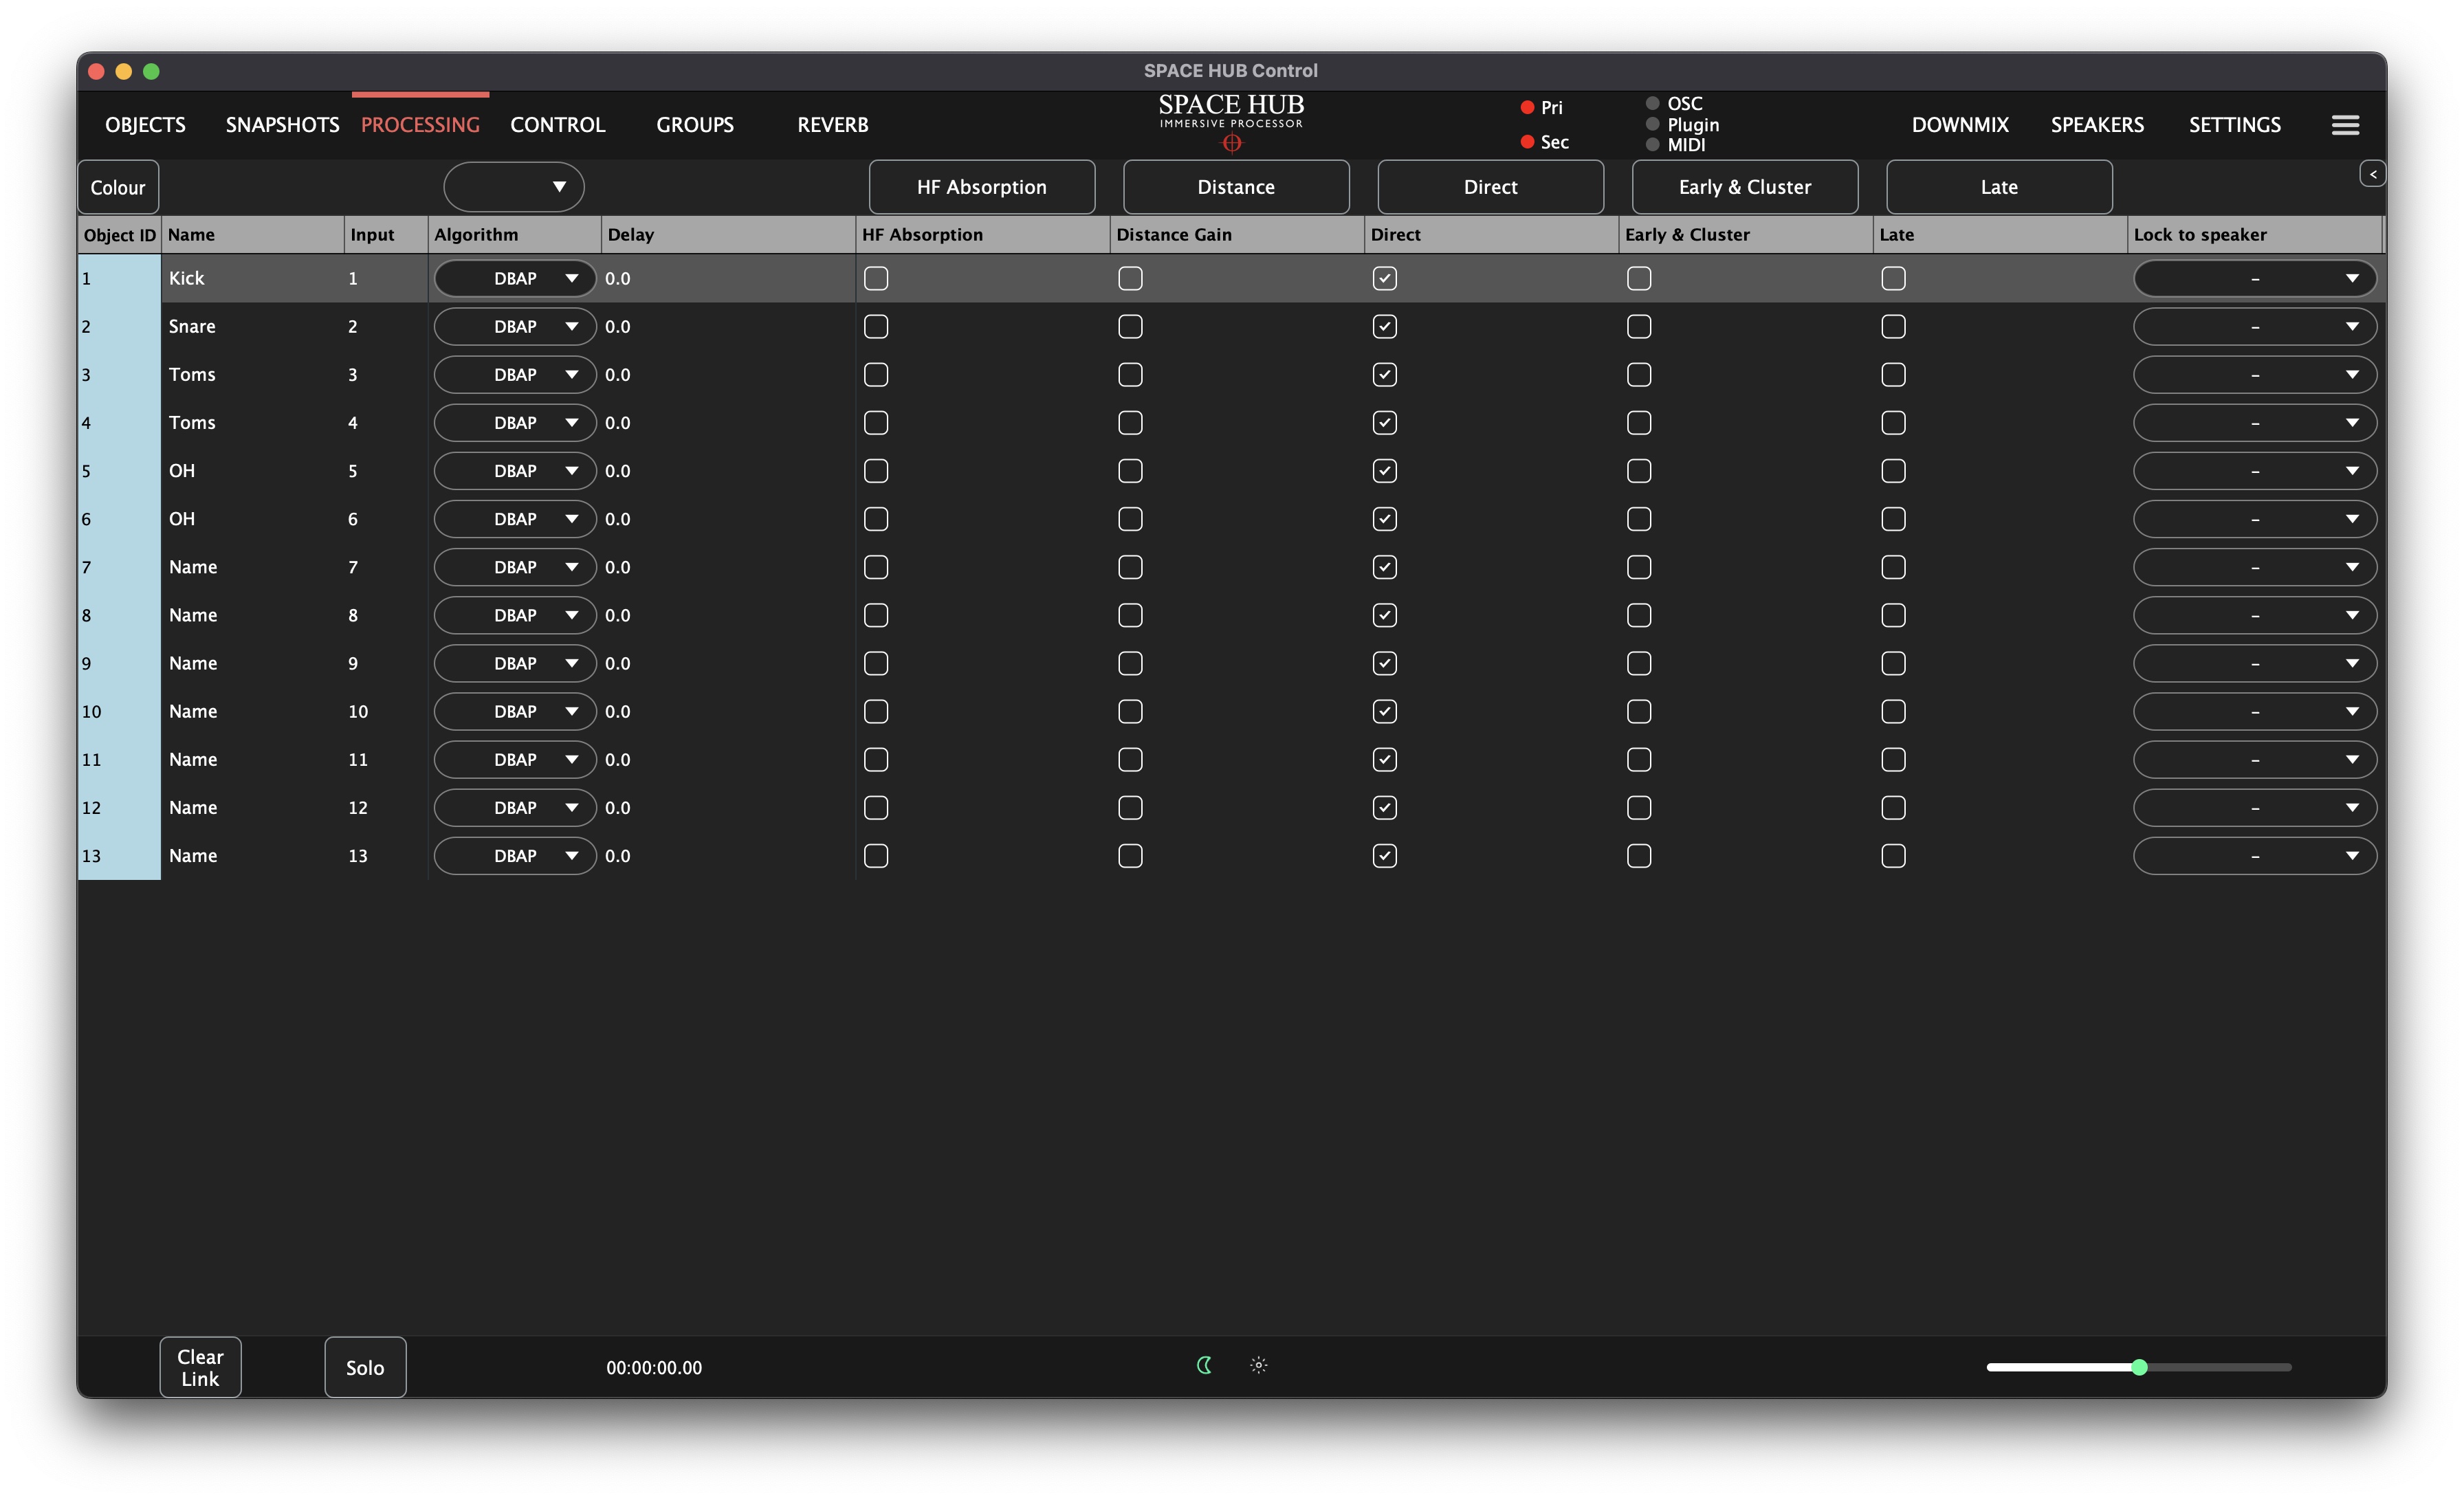Switch to the GROUPS tab
The height and width of the screenshot is (1500, 2464).
695,125
